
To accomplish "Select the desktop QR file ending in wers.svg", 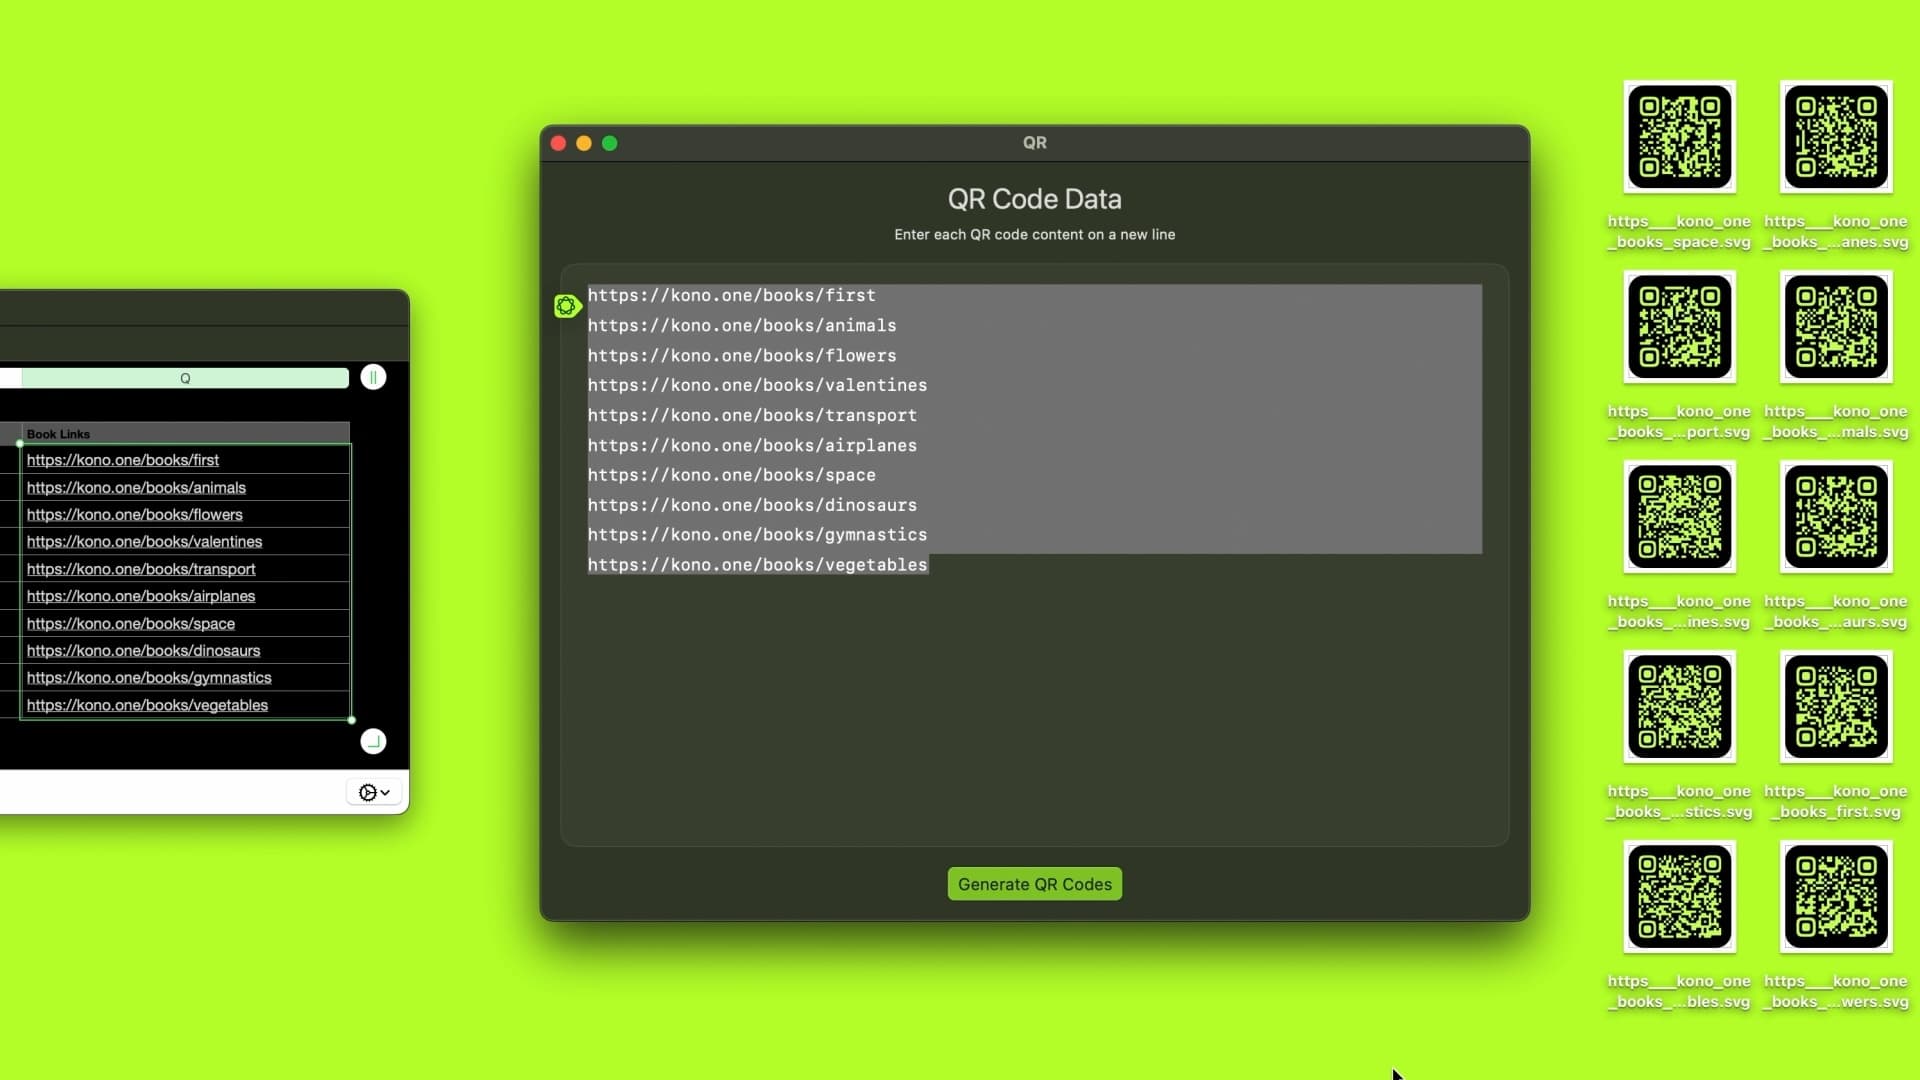I will pos(1836,897).
